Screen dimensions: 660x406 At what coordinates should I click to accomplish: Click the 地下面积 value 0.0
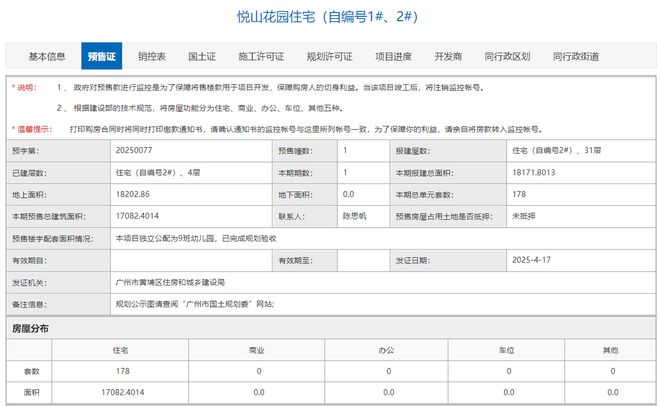click(x=348, y=194)
